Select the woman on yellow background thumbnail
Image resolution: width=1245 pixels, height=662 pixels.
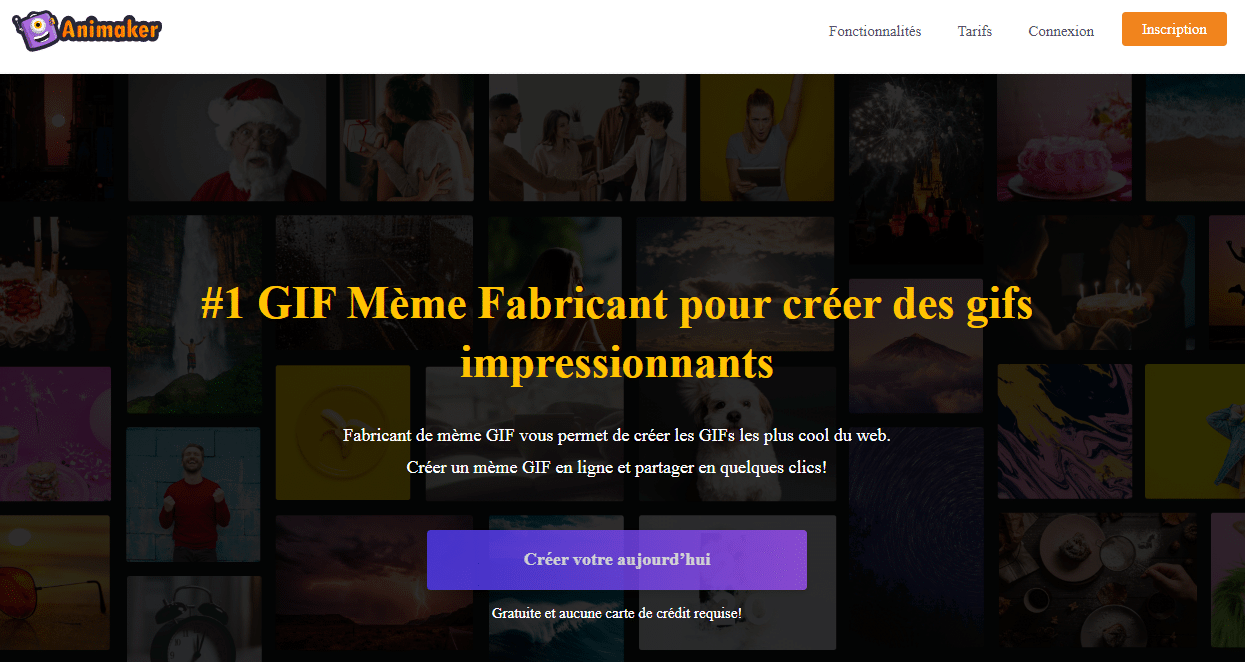tap(766, 138)
